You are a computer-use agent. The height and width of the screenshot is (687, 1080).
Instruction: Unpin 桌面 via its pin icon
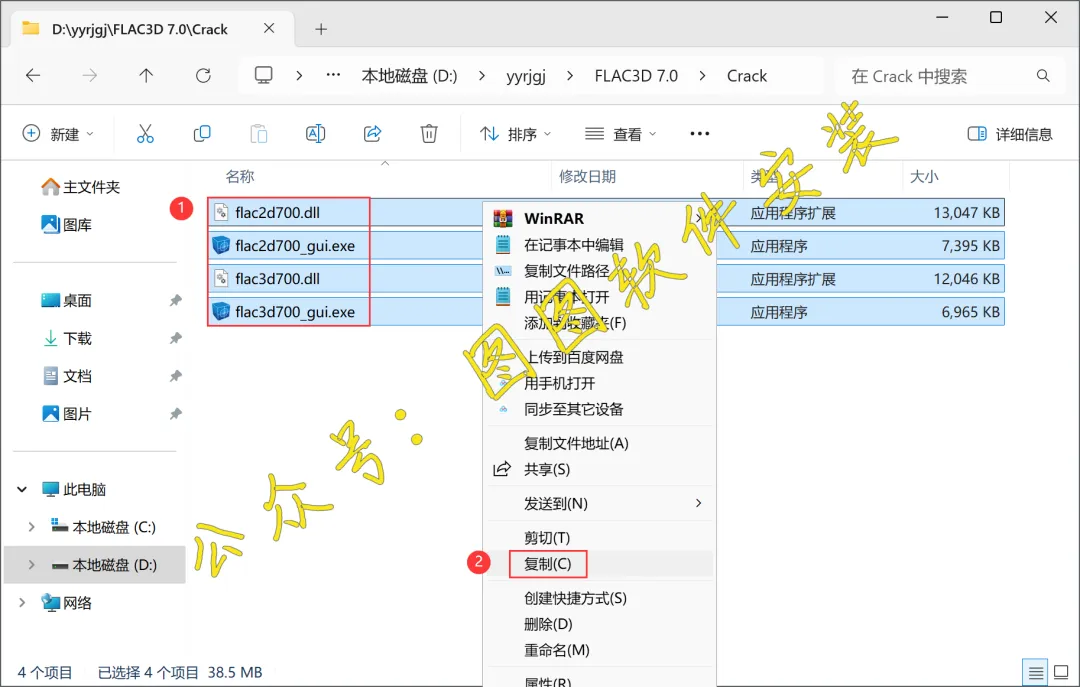tap(176, 300)
